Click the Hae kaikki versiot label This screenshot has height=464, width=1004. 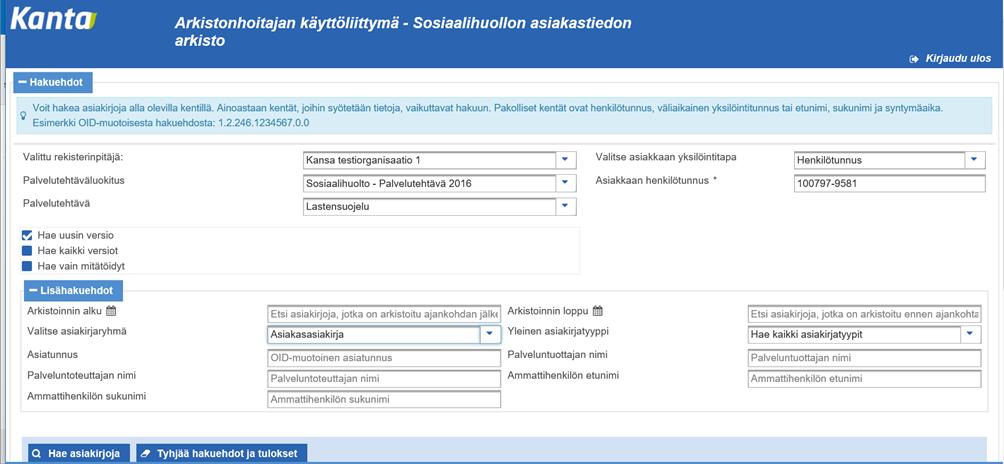pyautogui.click(x=77, y=251)
